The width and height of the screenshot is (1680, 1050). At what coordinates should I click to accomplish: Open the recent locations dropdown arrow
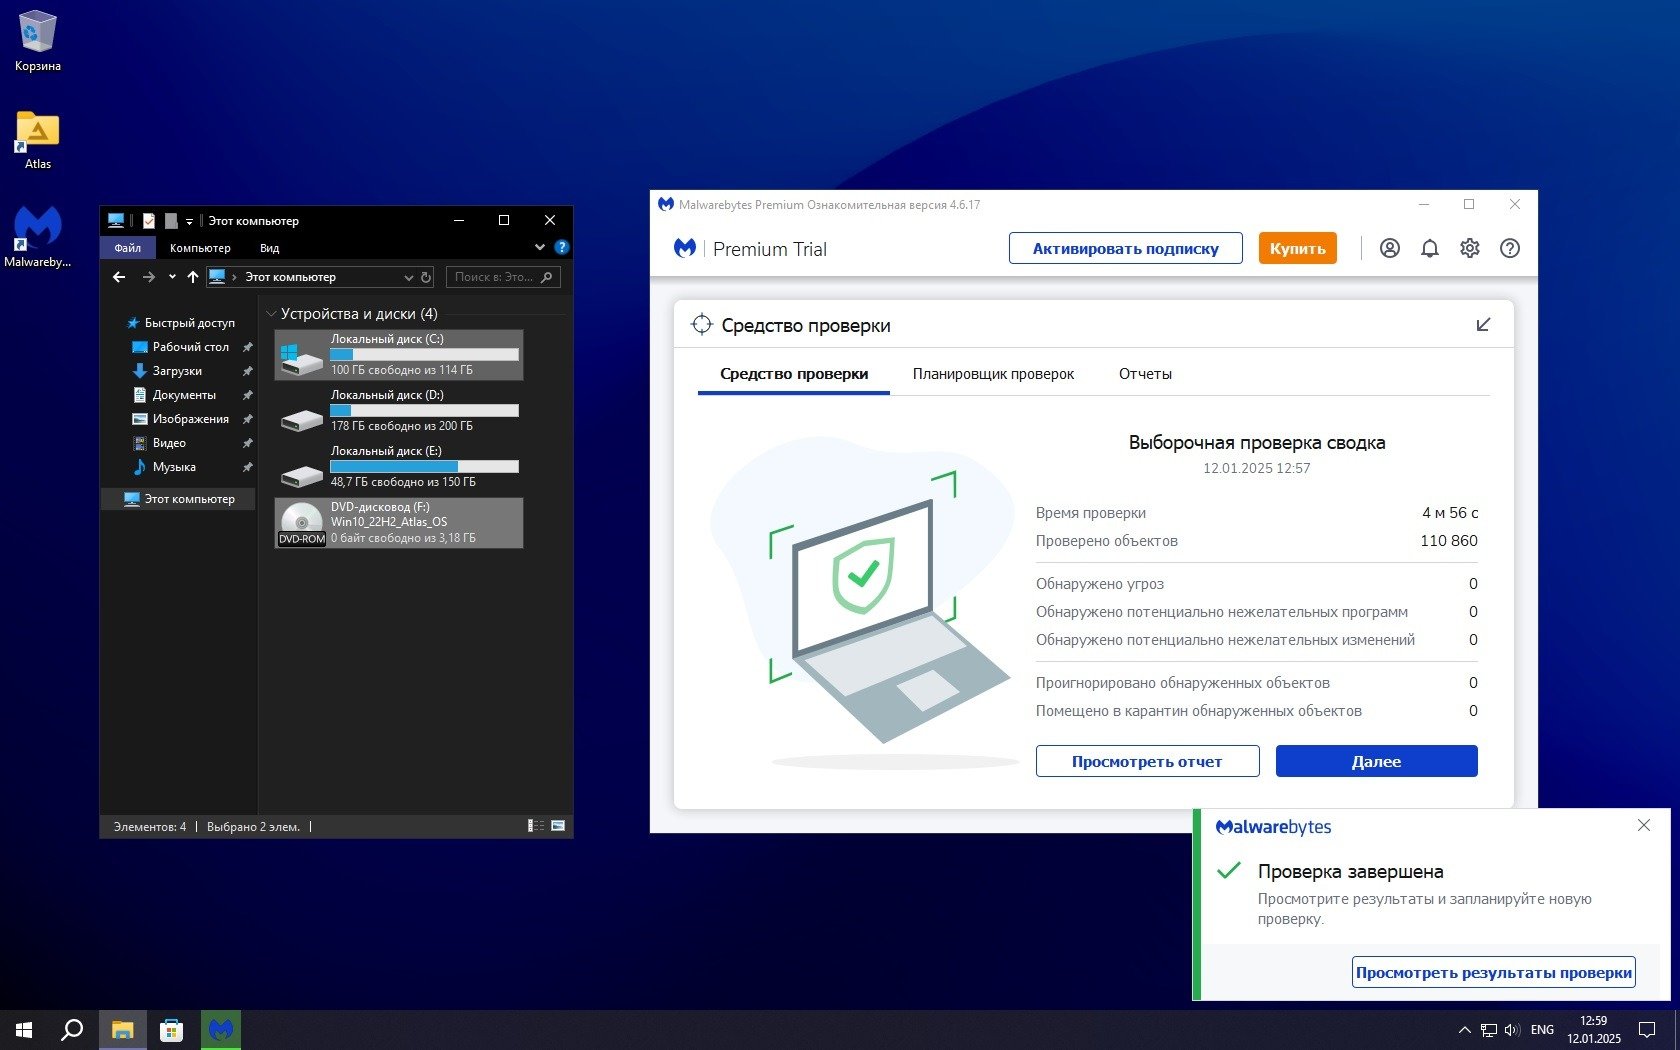pos(172,277)
